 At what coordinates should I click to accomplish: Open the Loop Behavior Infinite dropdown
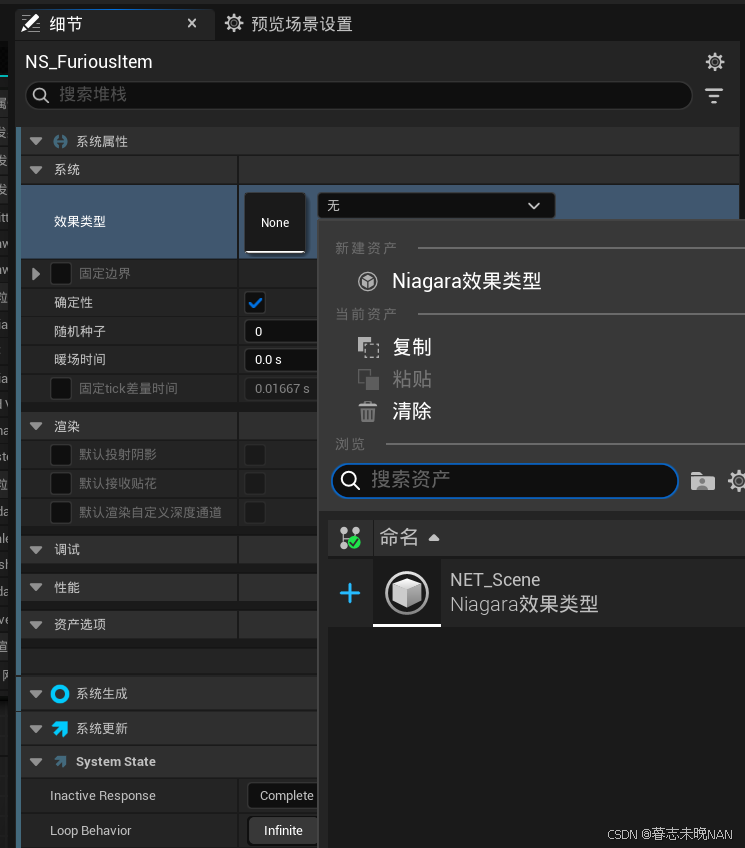[x=283, y=831]
